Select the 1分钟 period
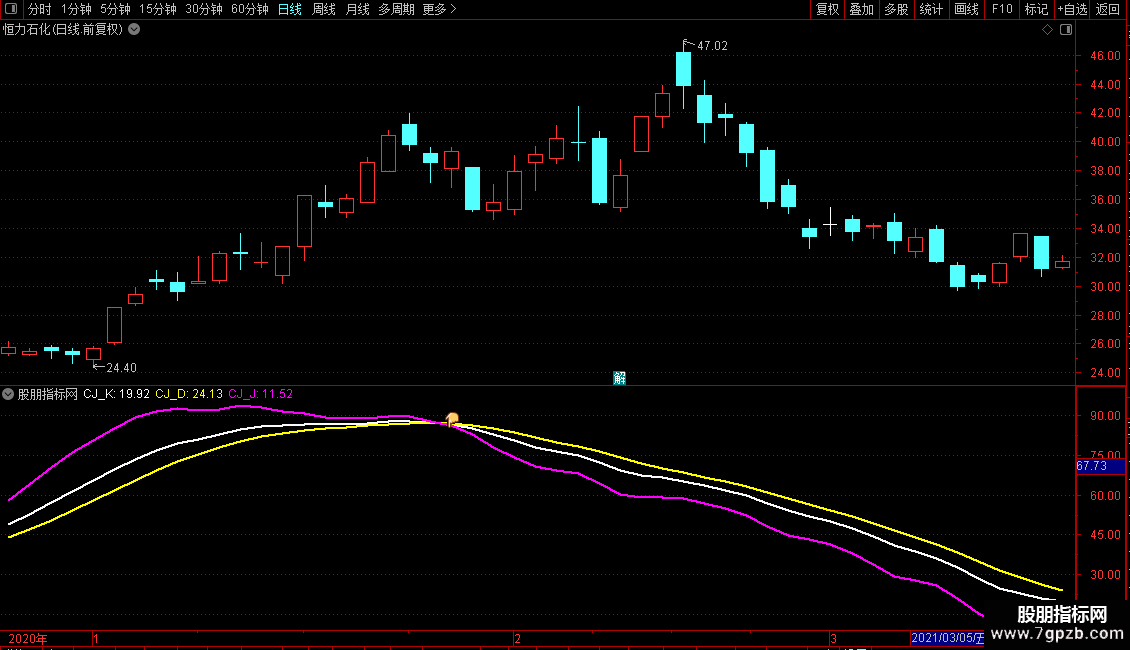This screenshot has height=650, width=1130. pyautogui.click(x=76, y=9)
